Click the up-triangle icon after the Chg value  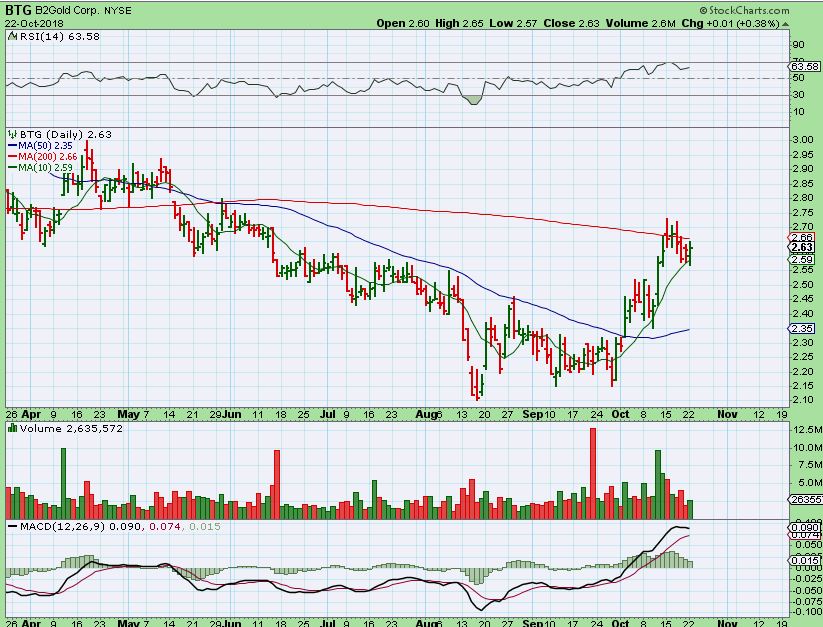[786, 24]
